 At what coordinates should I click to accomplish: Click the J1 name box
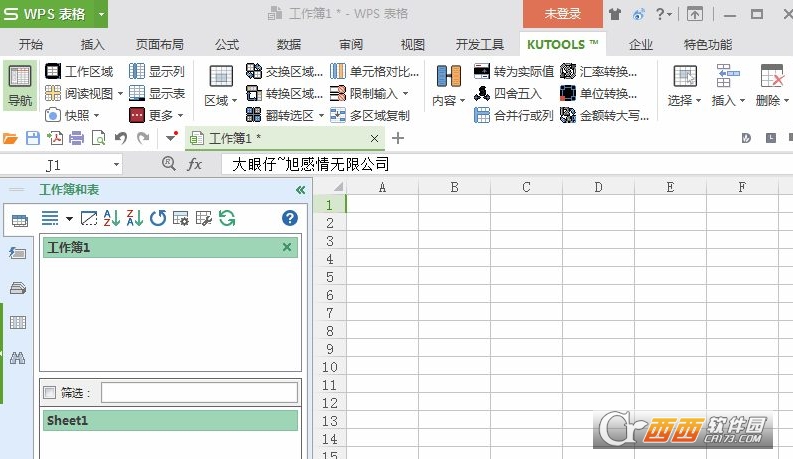53,165
